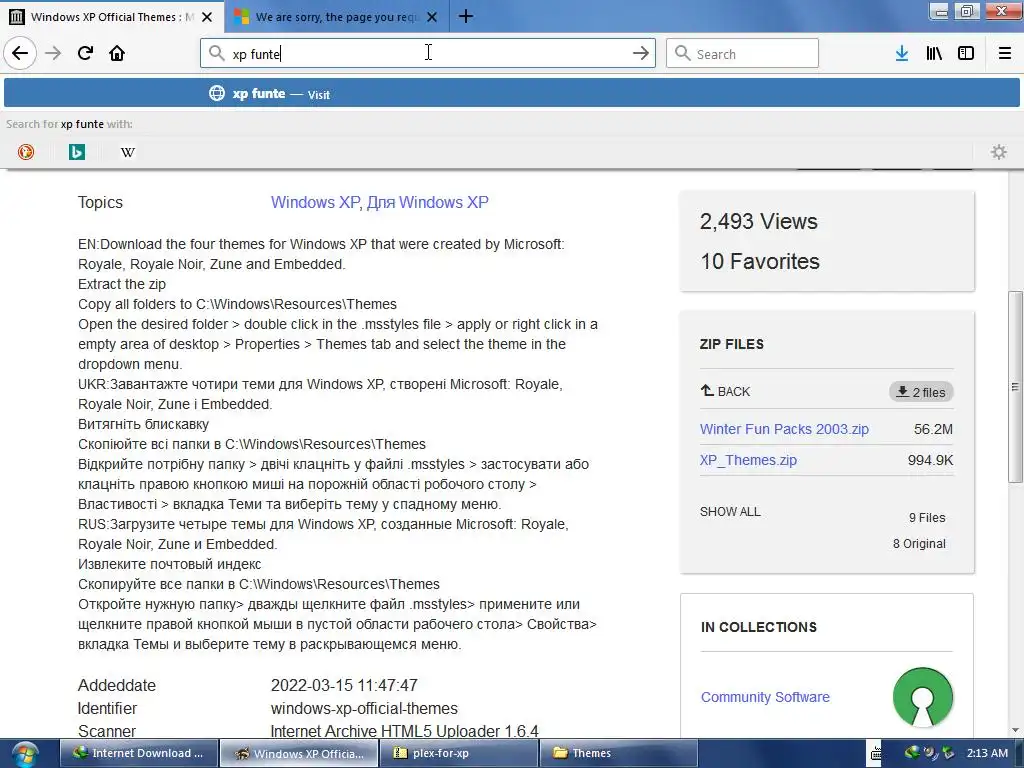Open the Downloads panel arrow icon

[902, 54]
